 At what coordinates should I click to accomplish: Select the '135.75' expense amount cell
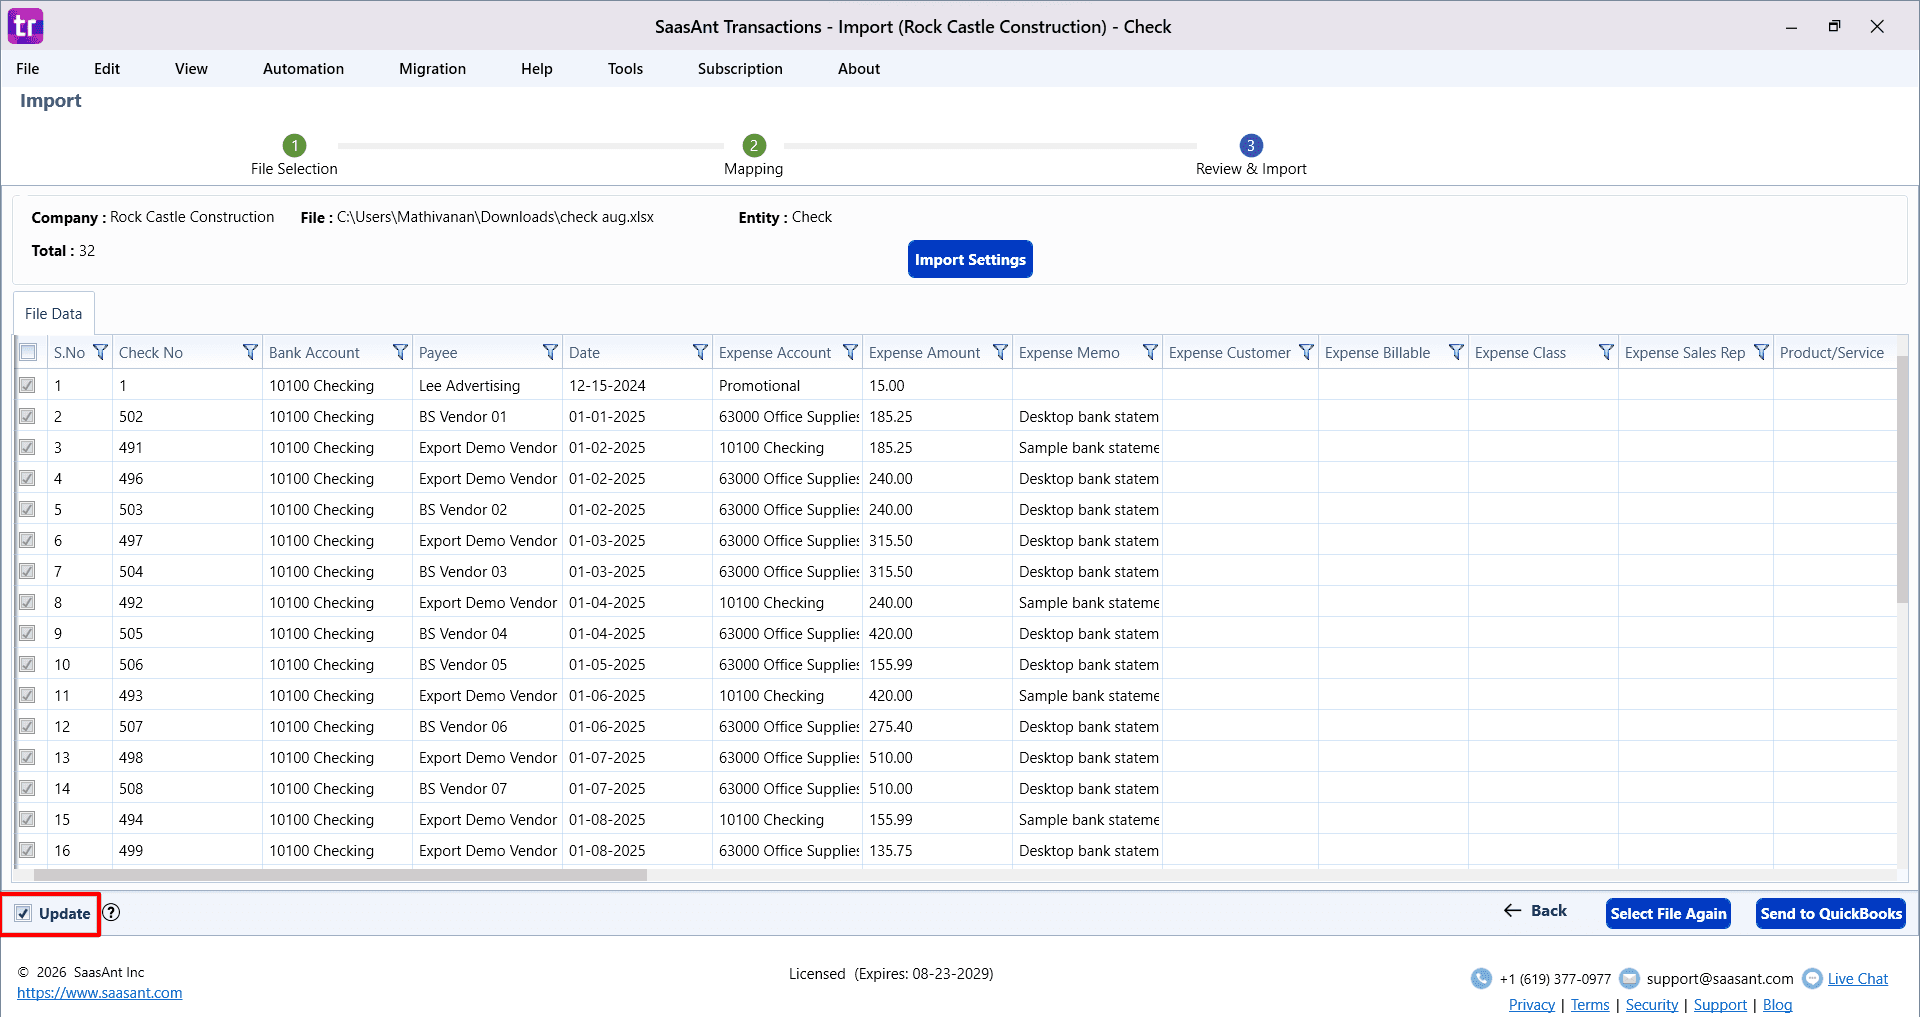937,850
